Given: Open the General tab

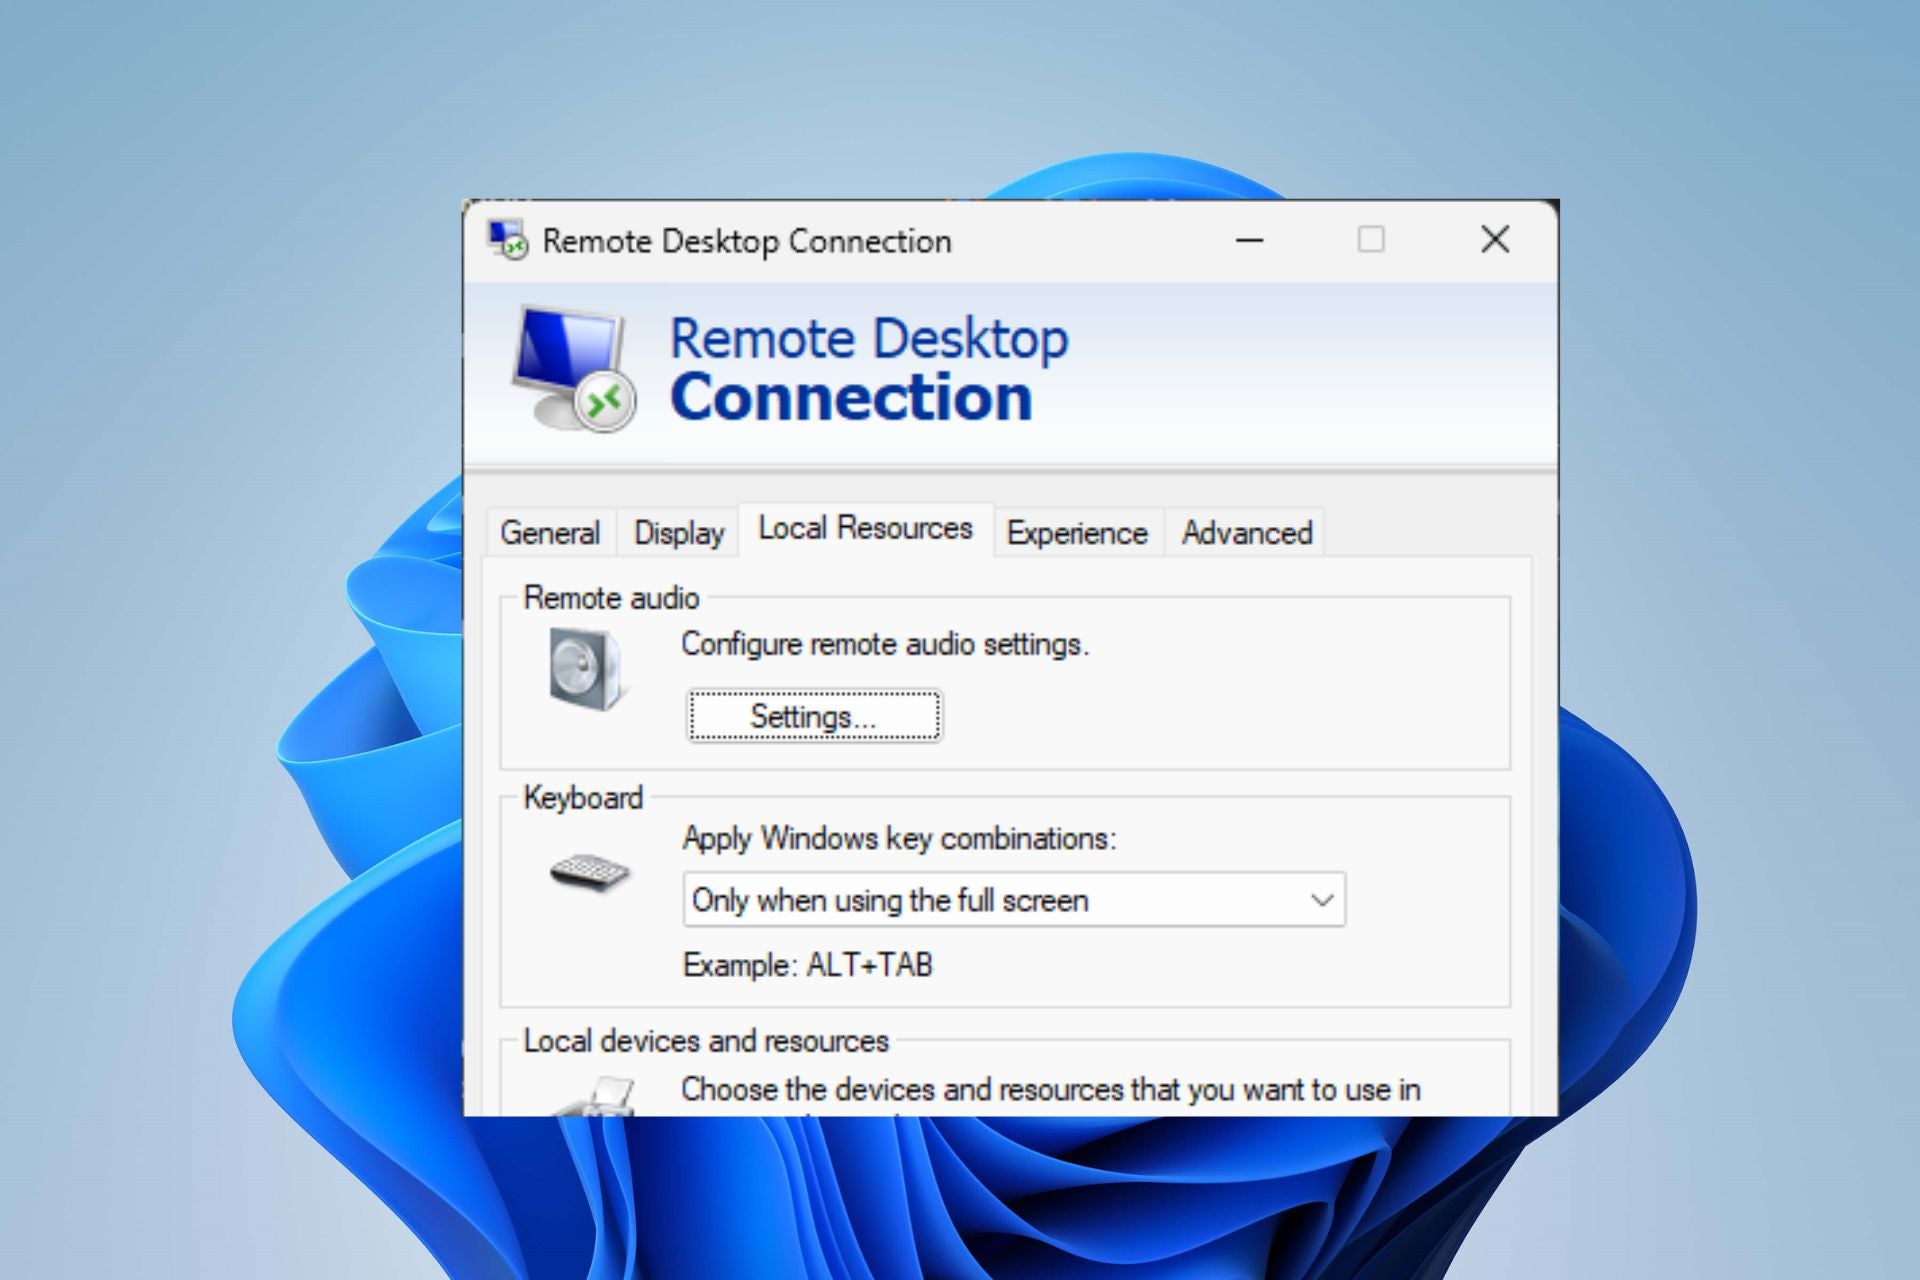Looking at the screenshot, I should (550, 533).
